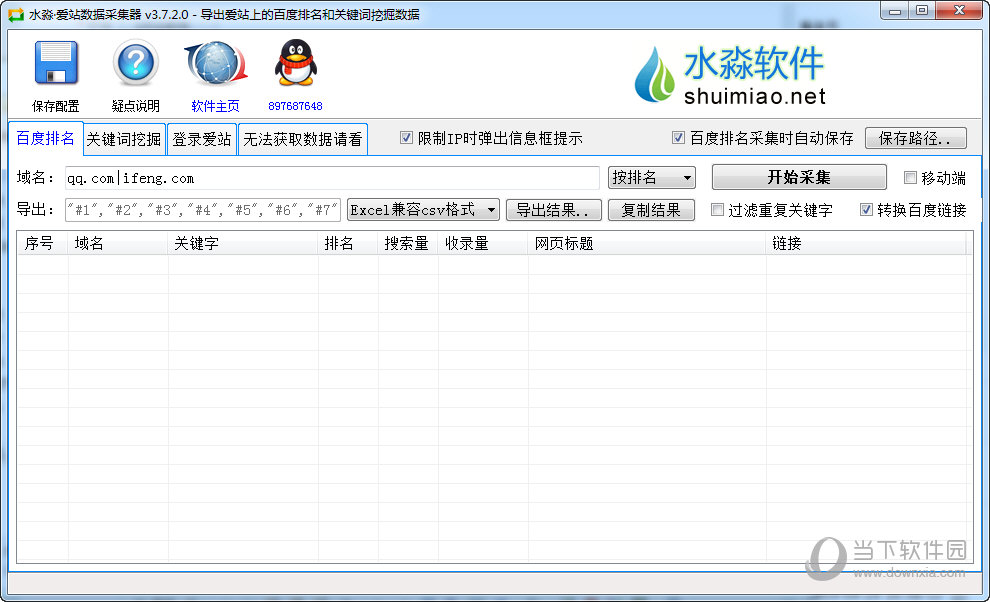Toggle 限制IP时弹出信息框提示 checkbox
Viewport: 990px width, 602px height.
tap(407, 138)
